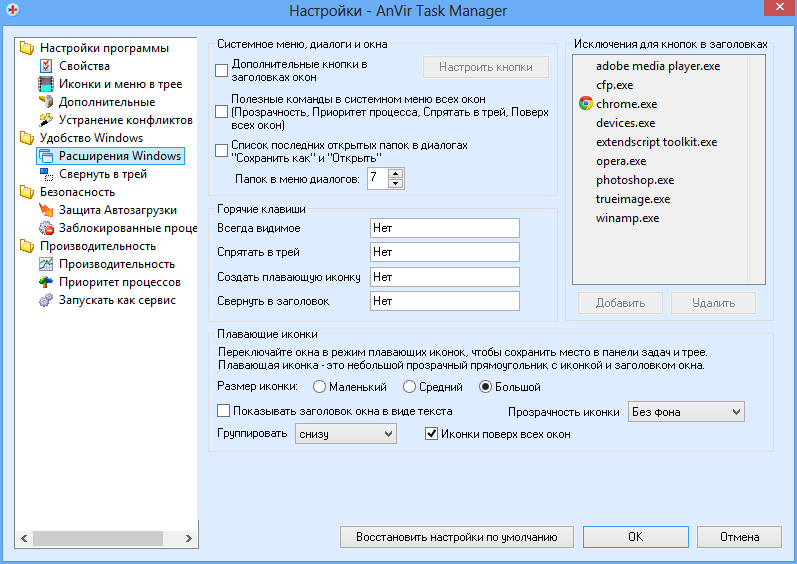797x564 pixels.
Task: Click the Отмена button
Action: click(x=739, y=537)
